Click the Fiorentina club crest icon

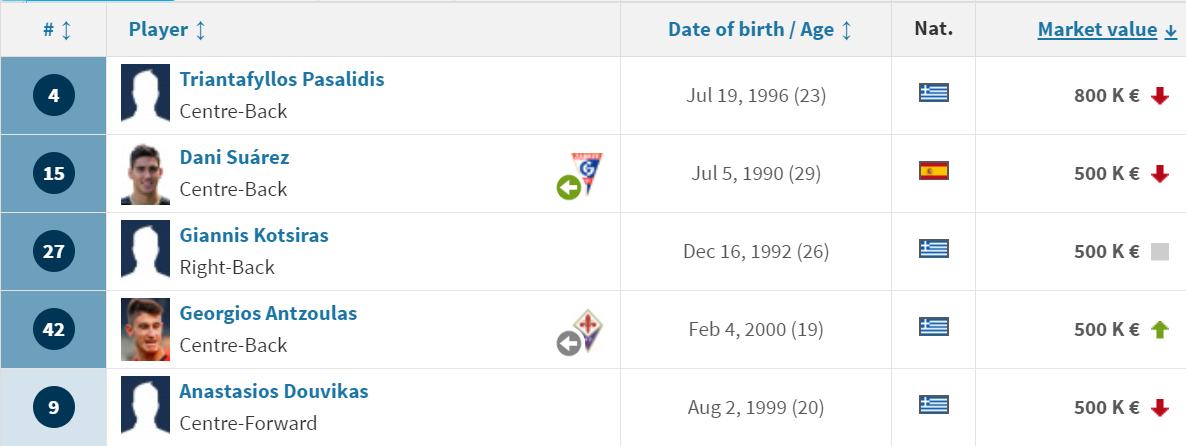click(x=588, y=329)
